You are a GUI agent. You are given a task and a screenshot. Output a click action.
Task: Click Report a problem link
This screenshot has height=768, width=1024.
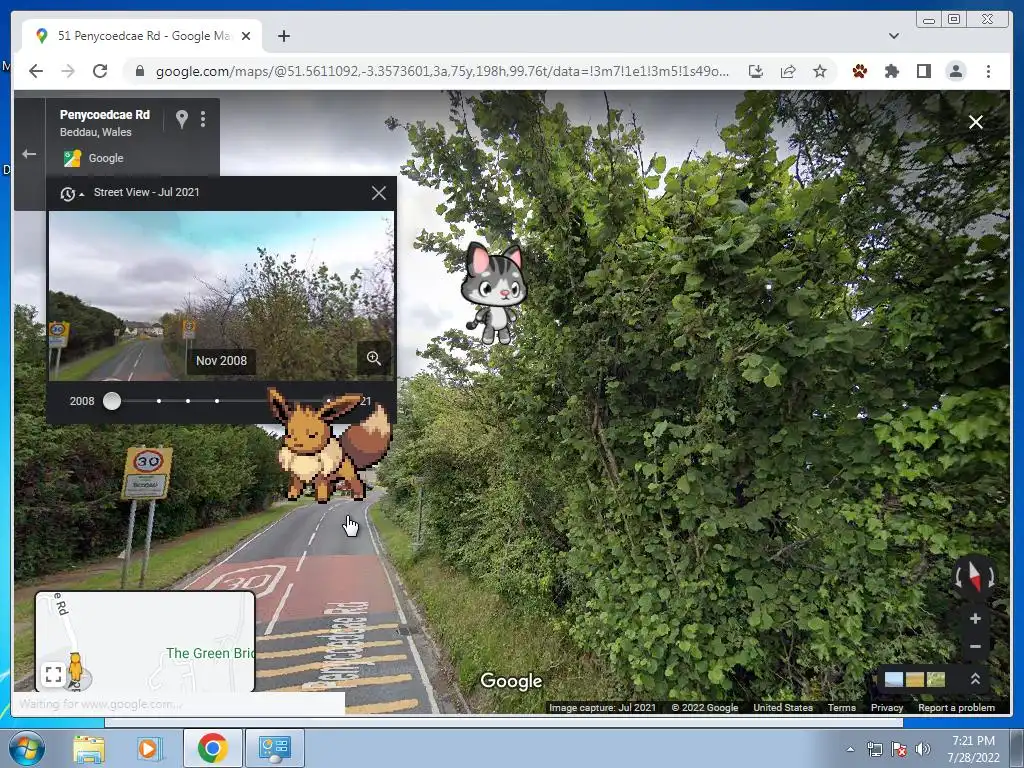(x=956, y=708)
